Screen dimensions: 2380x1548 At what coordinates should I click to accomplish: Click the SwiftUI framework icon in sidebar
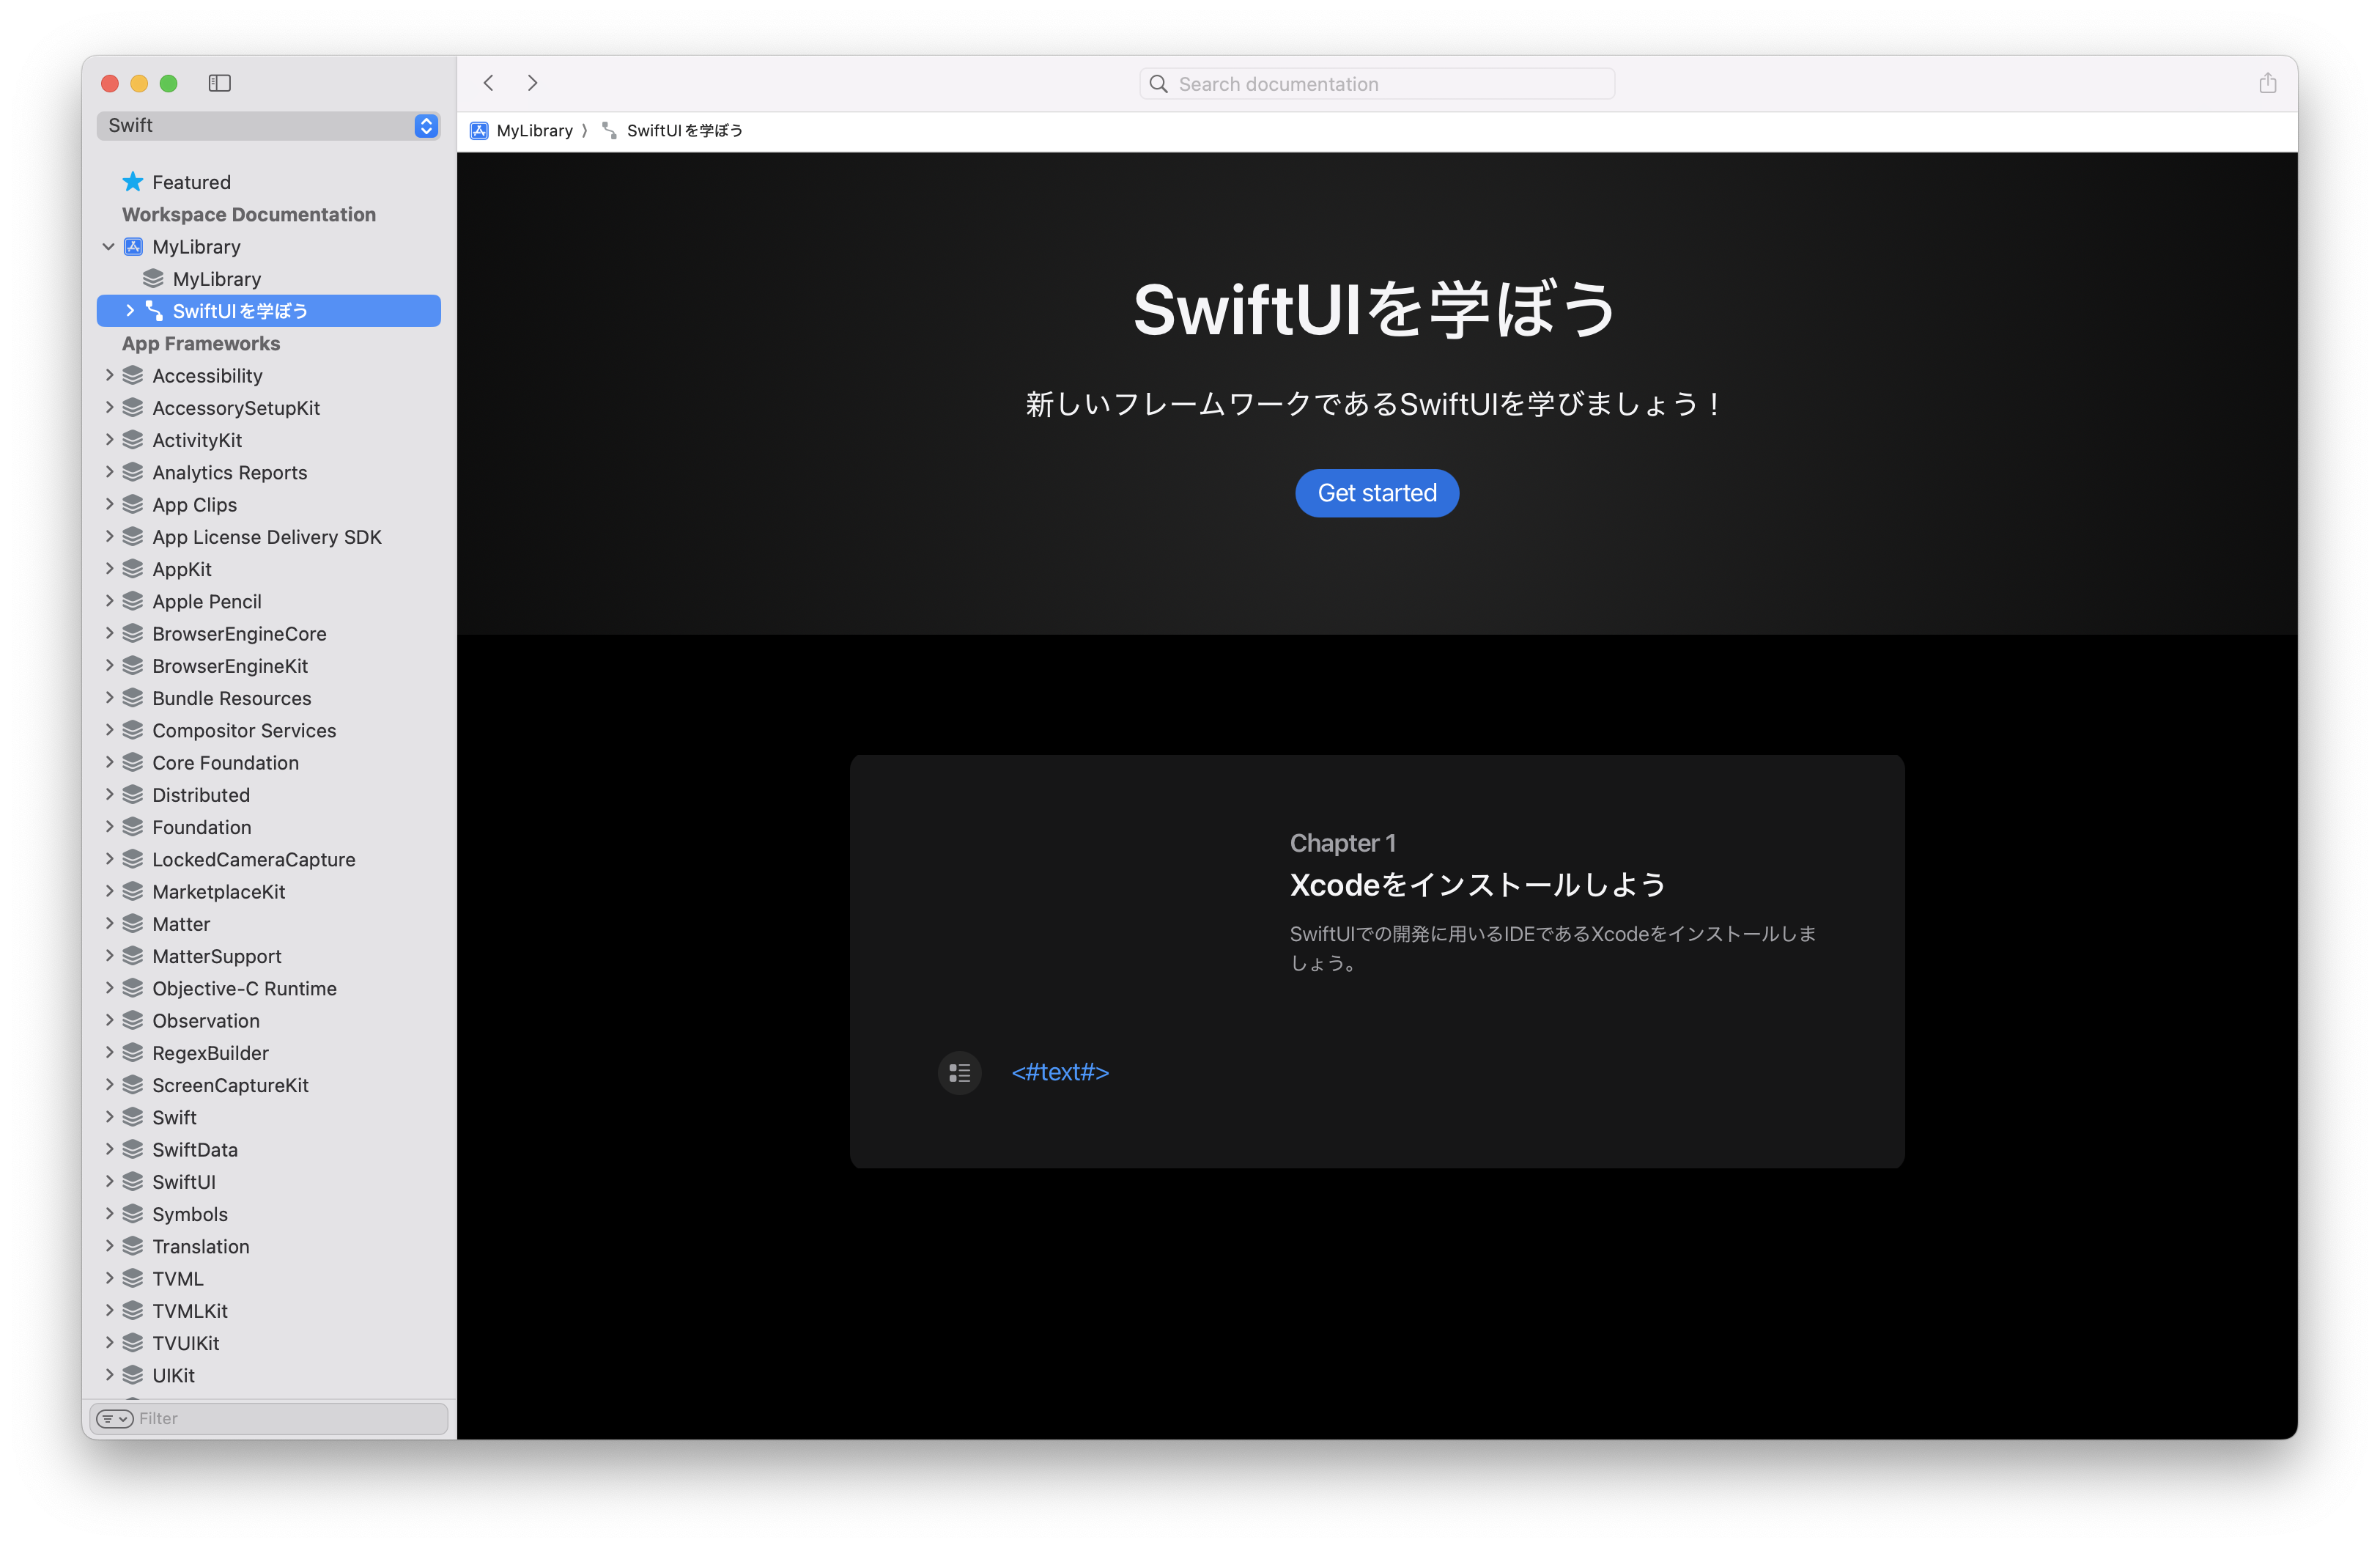pyautogui.click(x=133, y=1181)
